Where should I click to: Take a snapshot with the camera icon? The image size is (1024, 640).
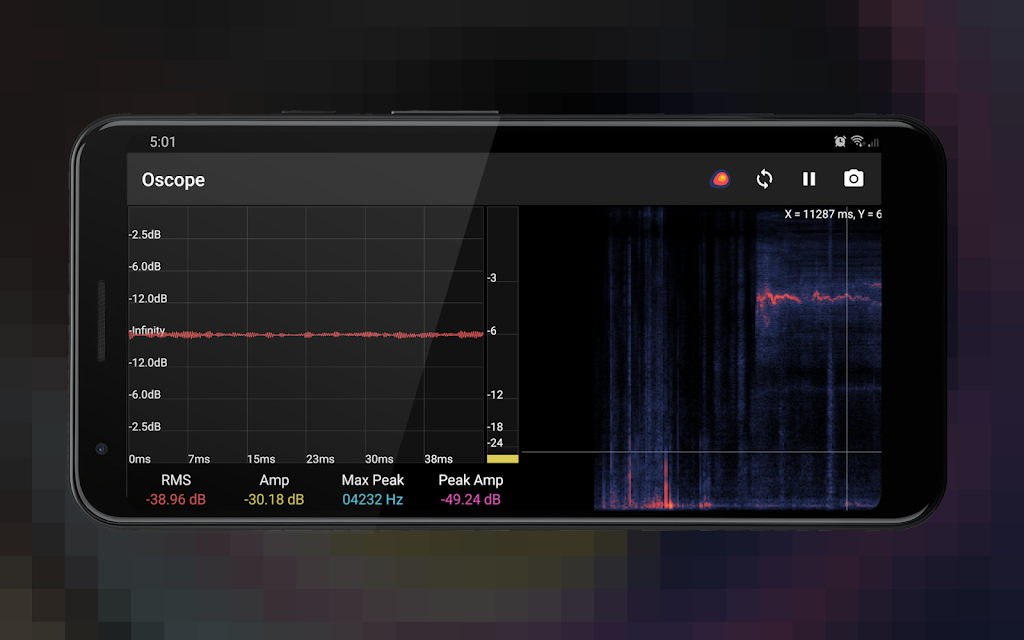tap(854, 178)
